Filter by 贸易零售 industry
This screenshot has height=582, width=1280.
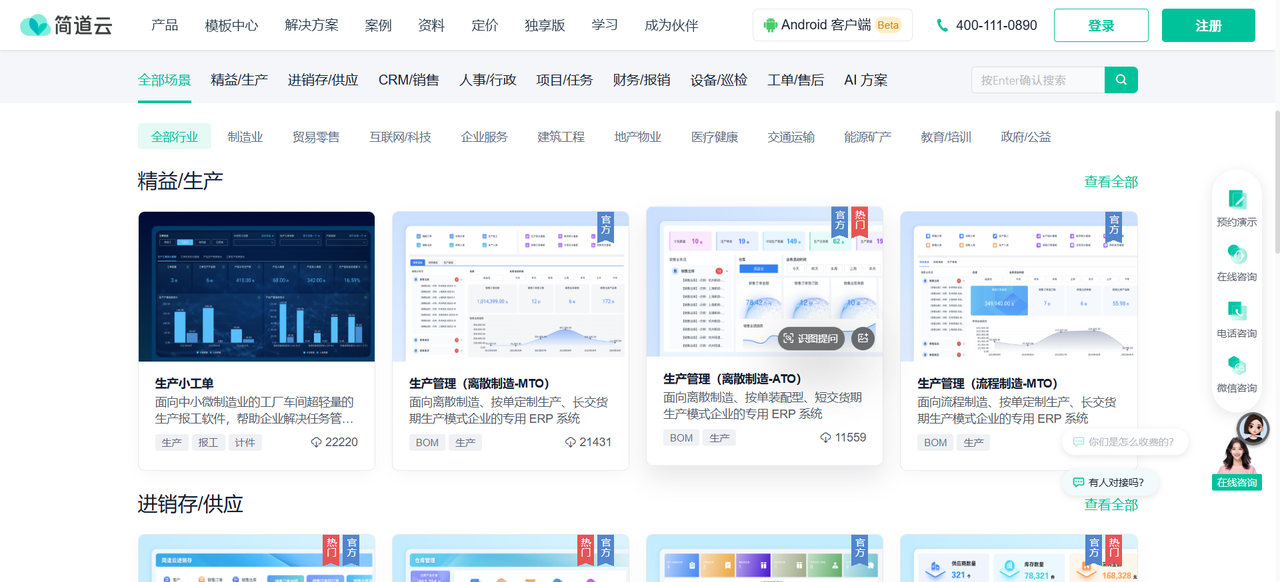point(316,137)
